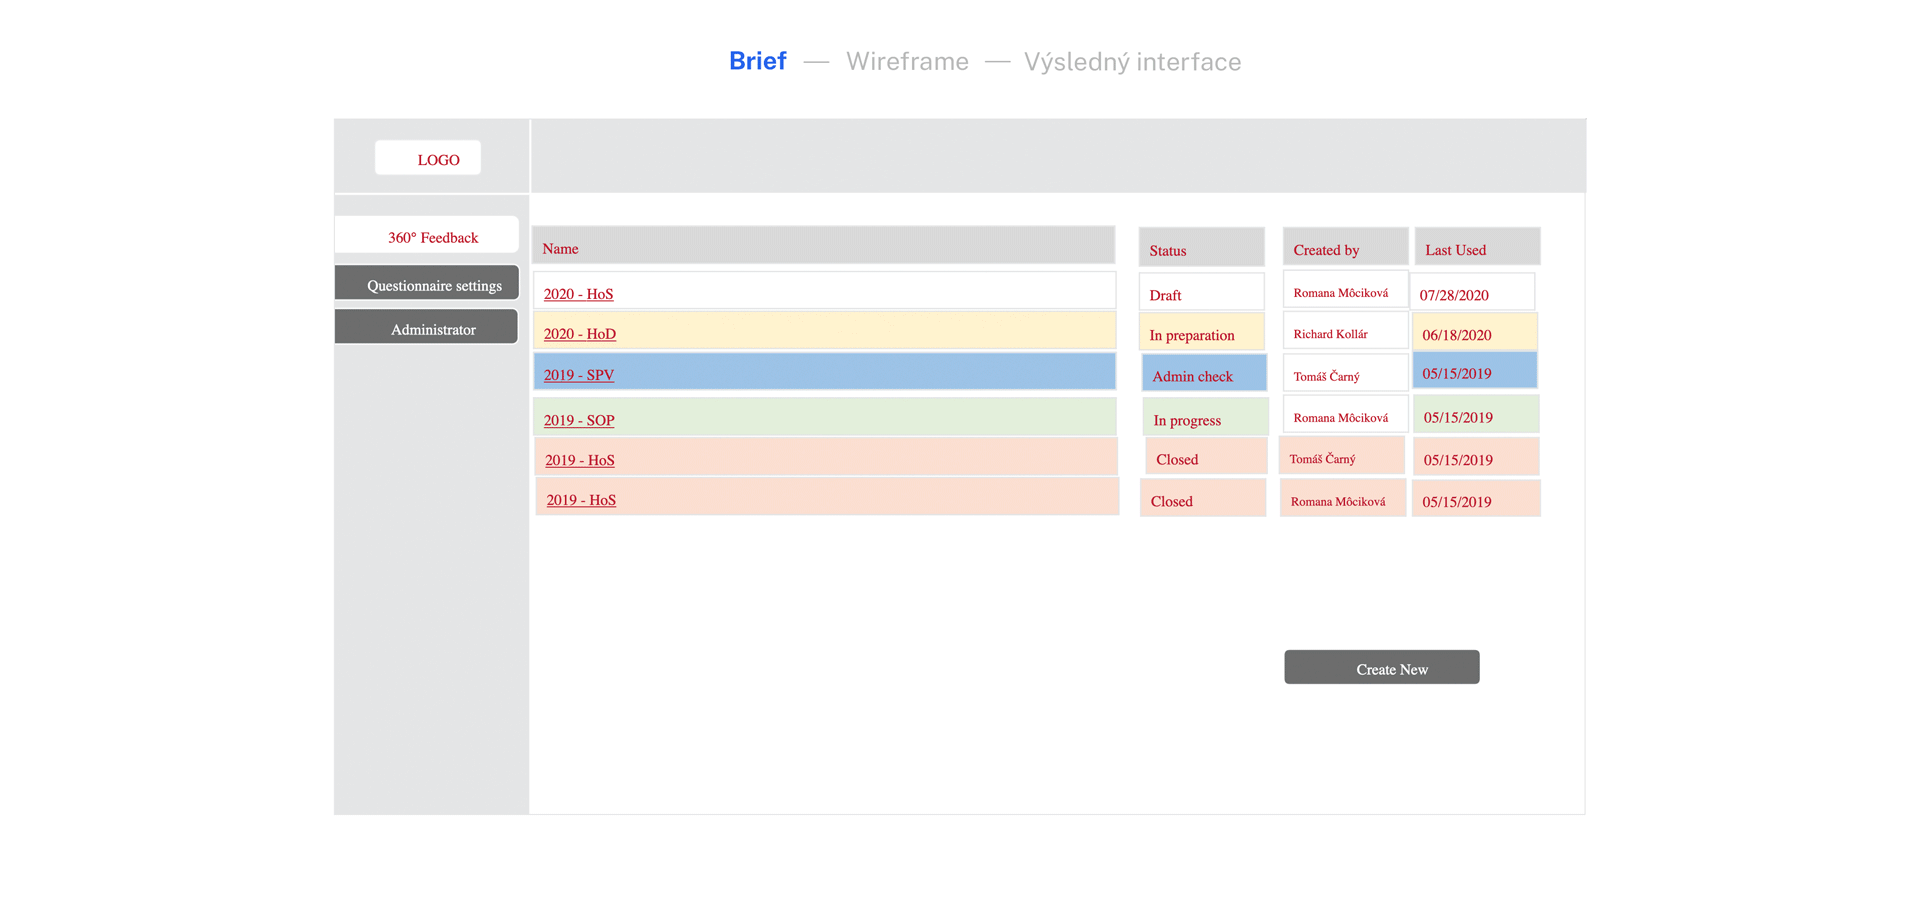The width and height of the screenshot is (1920, 922).
Task: Click Romana Môciková in the 2020 - HoS row
Action: 1345,290
